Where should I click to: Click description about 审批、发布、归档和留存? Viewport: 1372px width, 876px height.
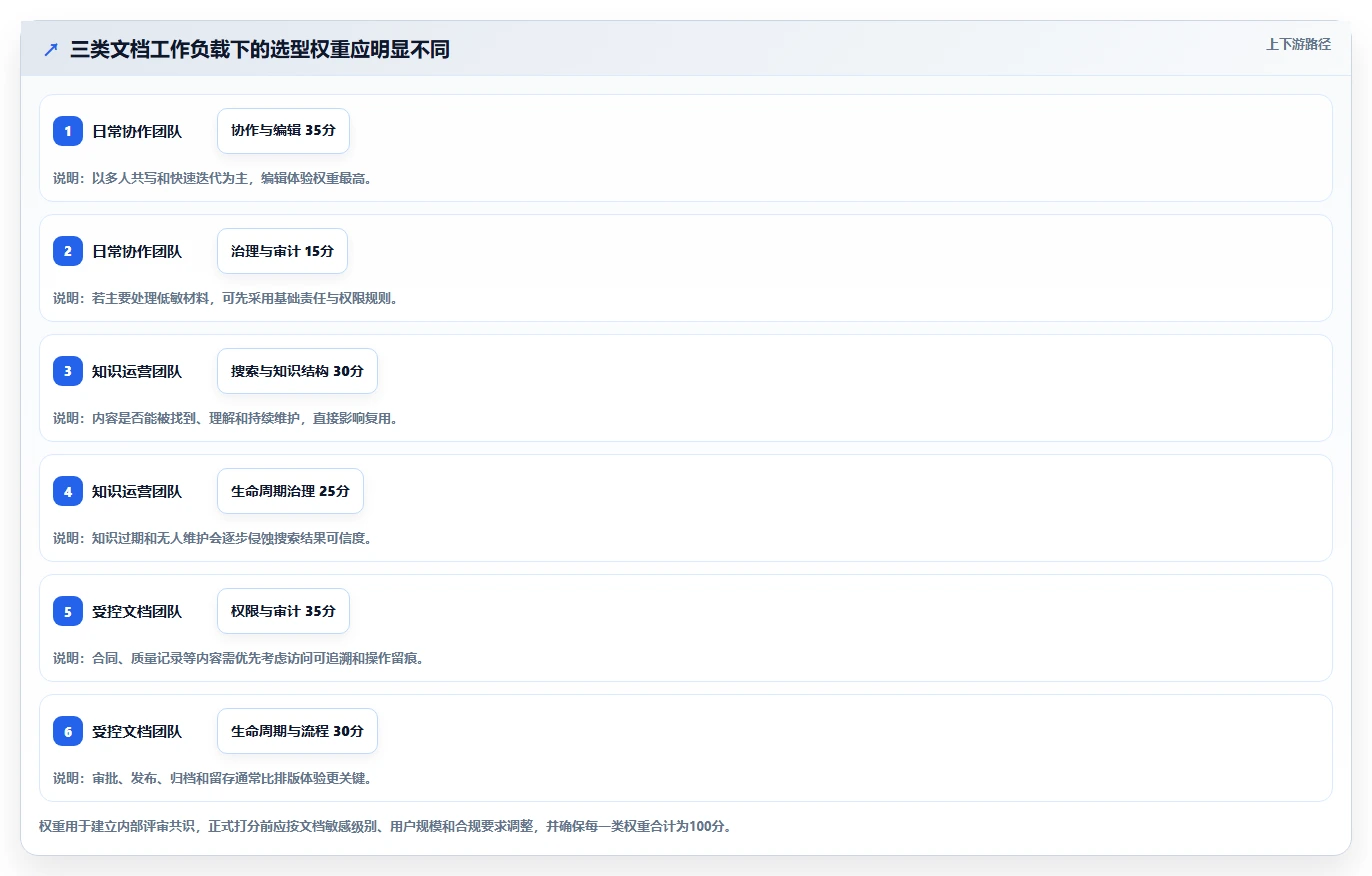click(212, 778)
